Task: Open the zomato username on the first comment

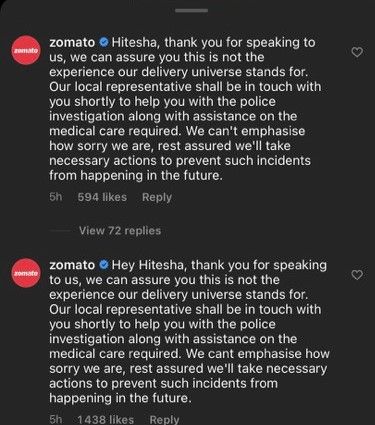Action: point(72,43)
